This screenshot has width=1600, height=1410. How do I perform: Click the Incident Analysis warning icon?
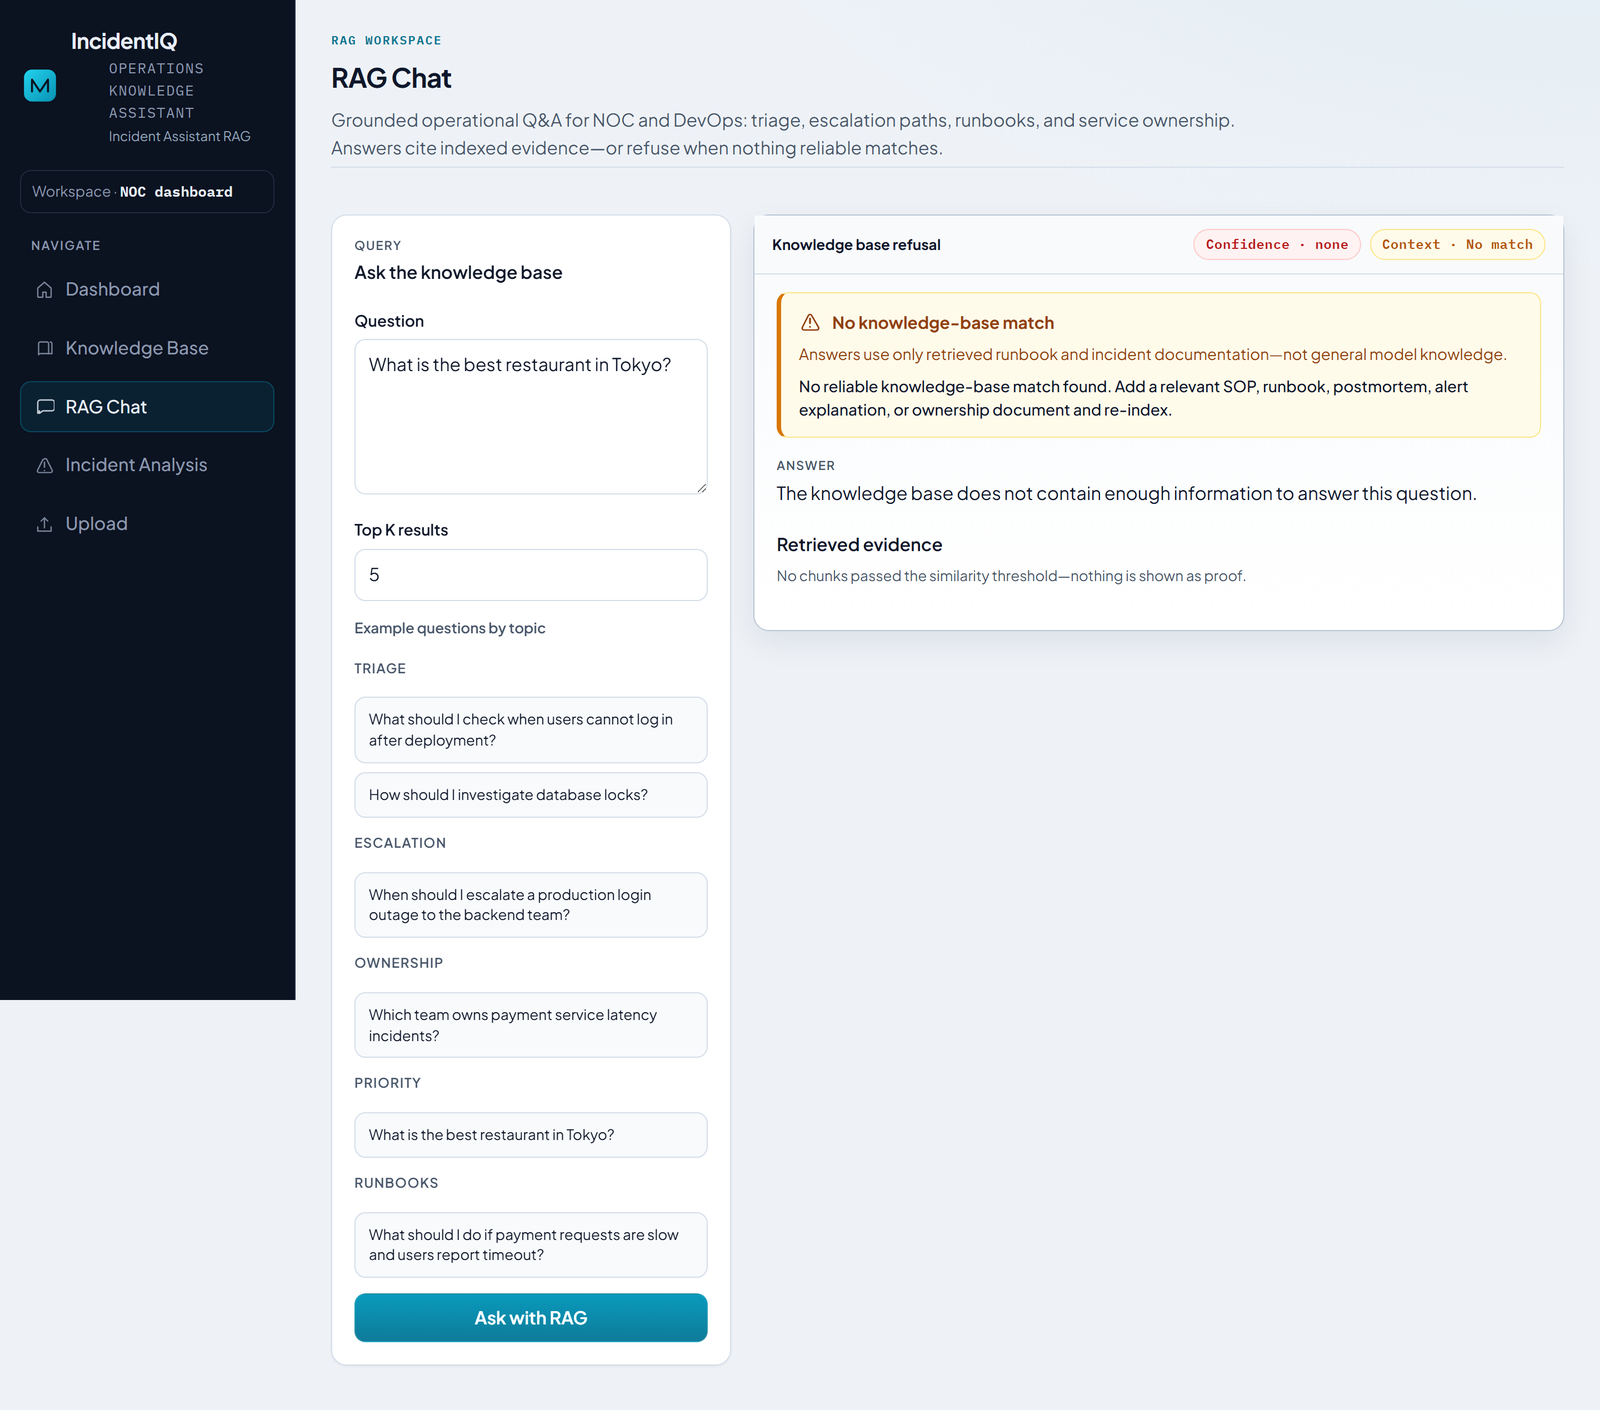(45, 466)
